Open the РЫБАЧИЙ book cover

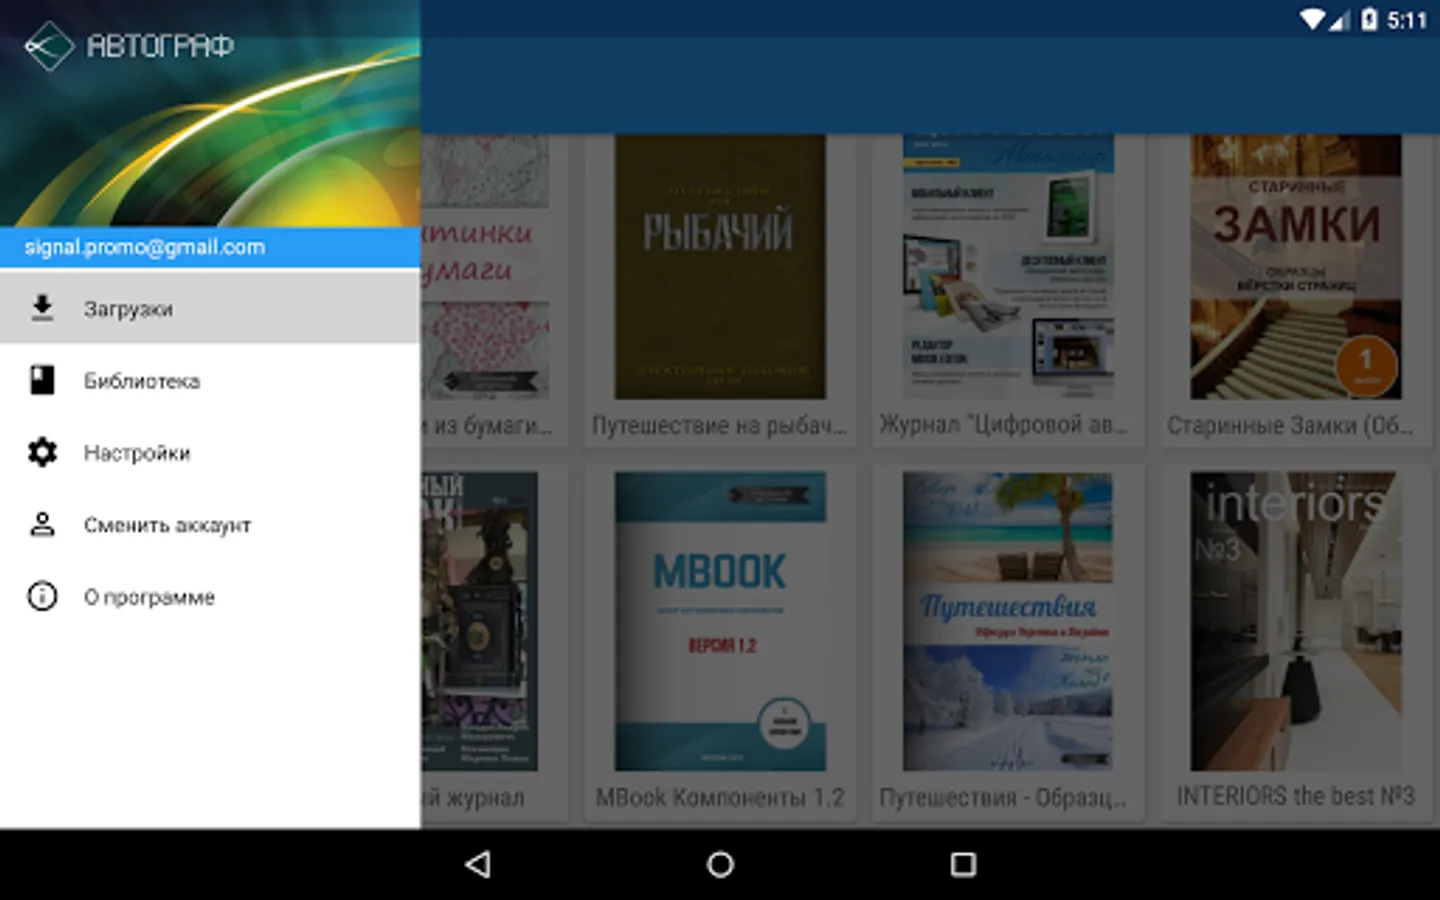pos(720,267)
